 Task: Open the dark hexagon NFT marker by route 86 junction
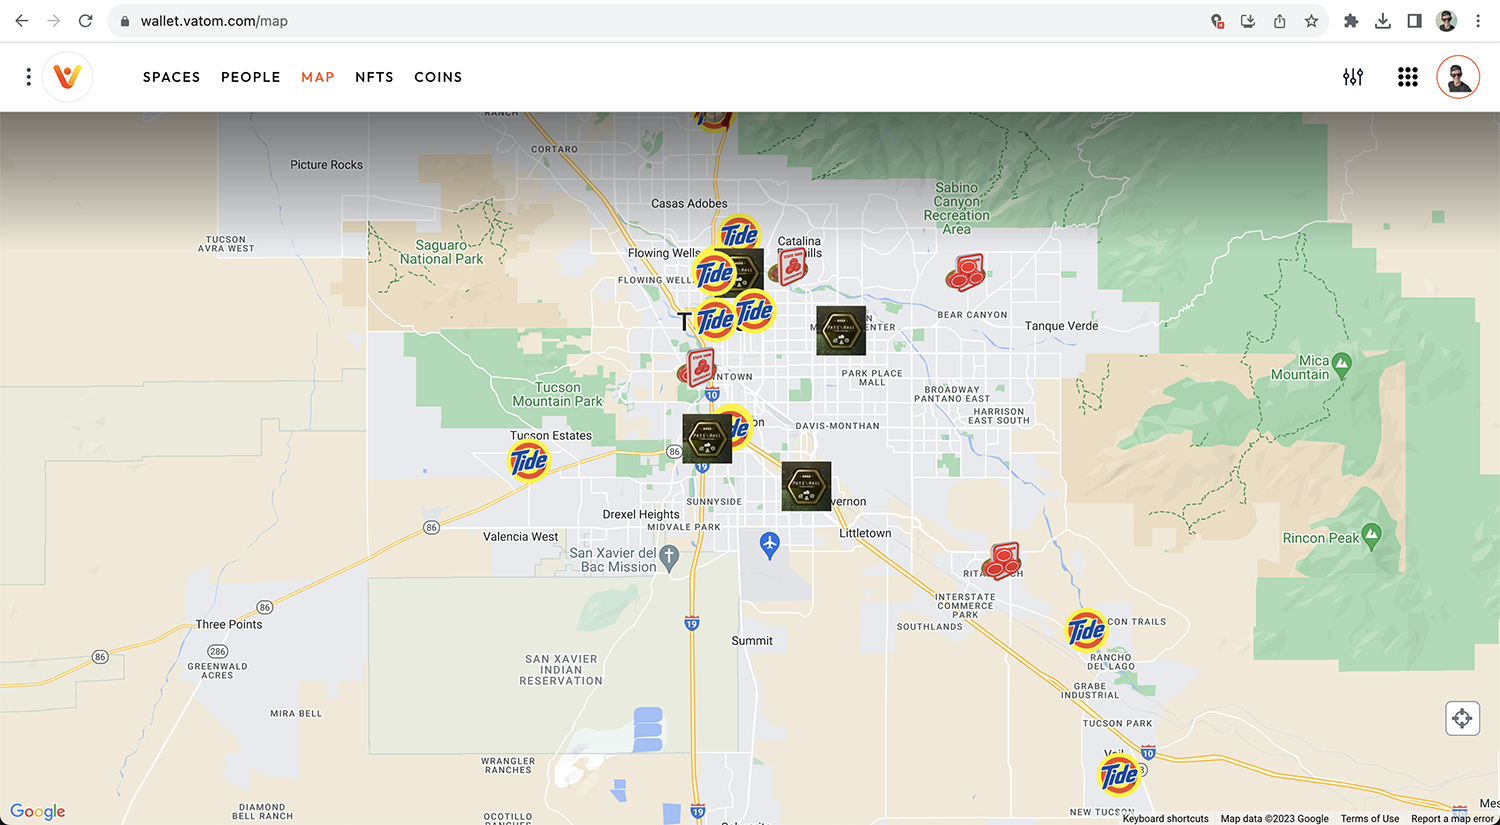[x=707, y=438]
